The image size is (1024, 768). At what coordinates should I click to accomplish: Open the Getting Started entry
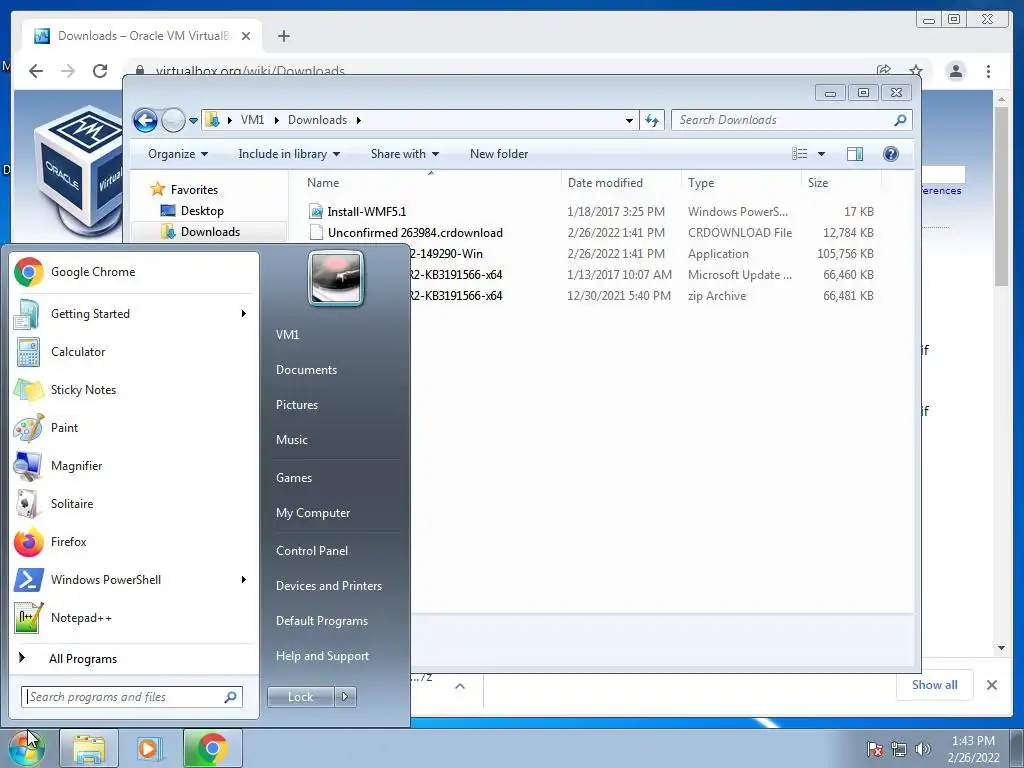click(134, 314)
